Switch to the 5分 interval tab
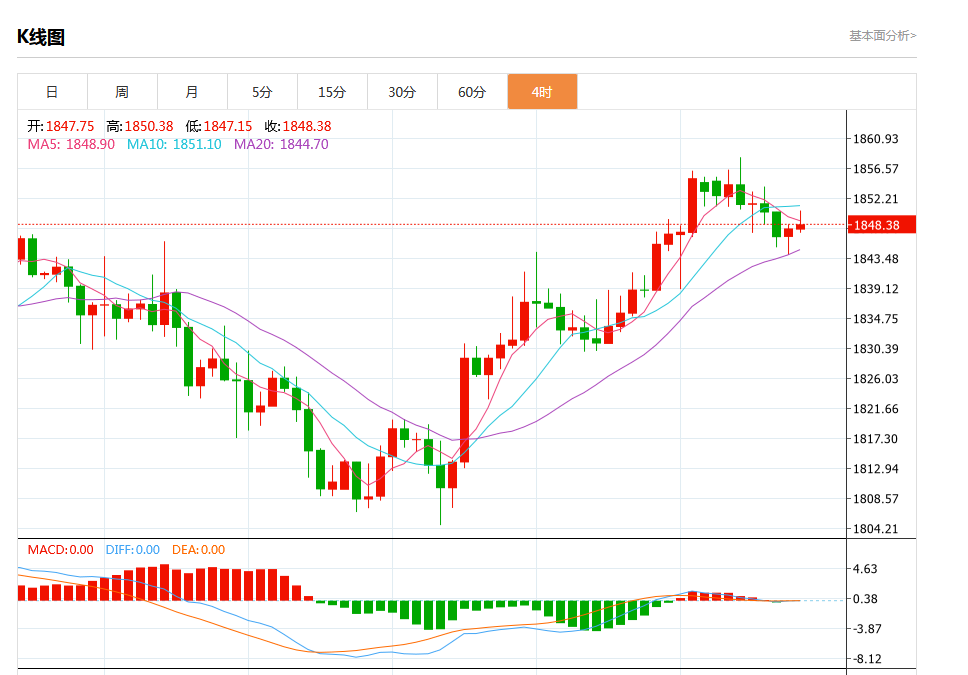 tap(262, 92)
